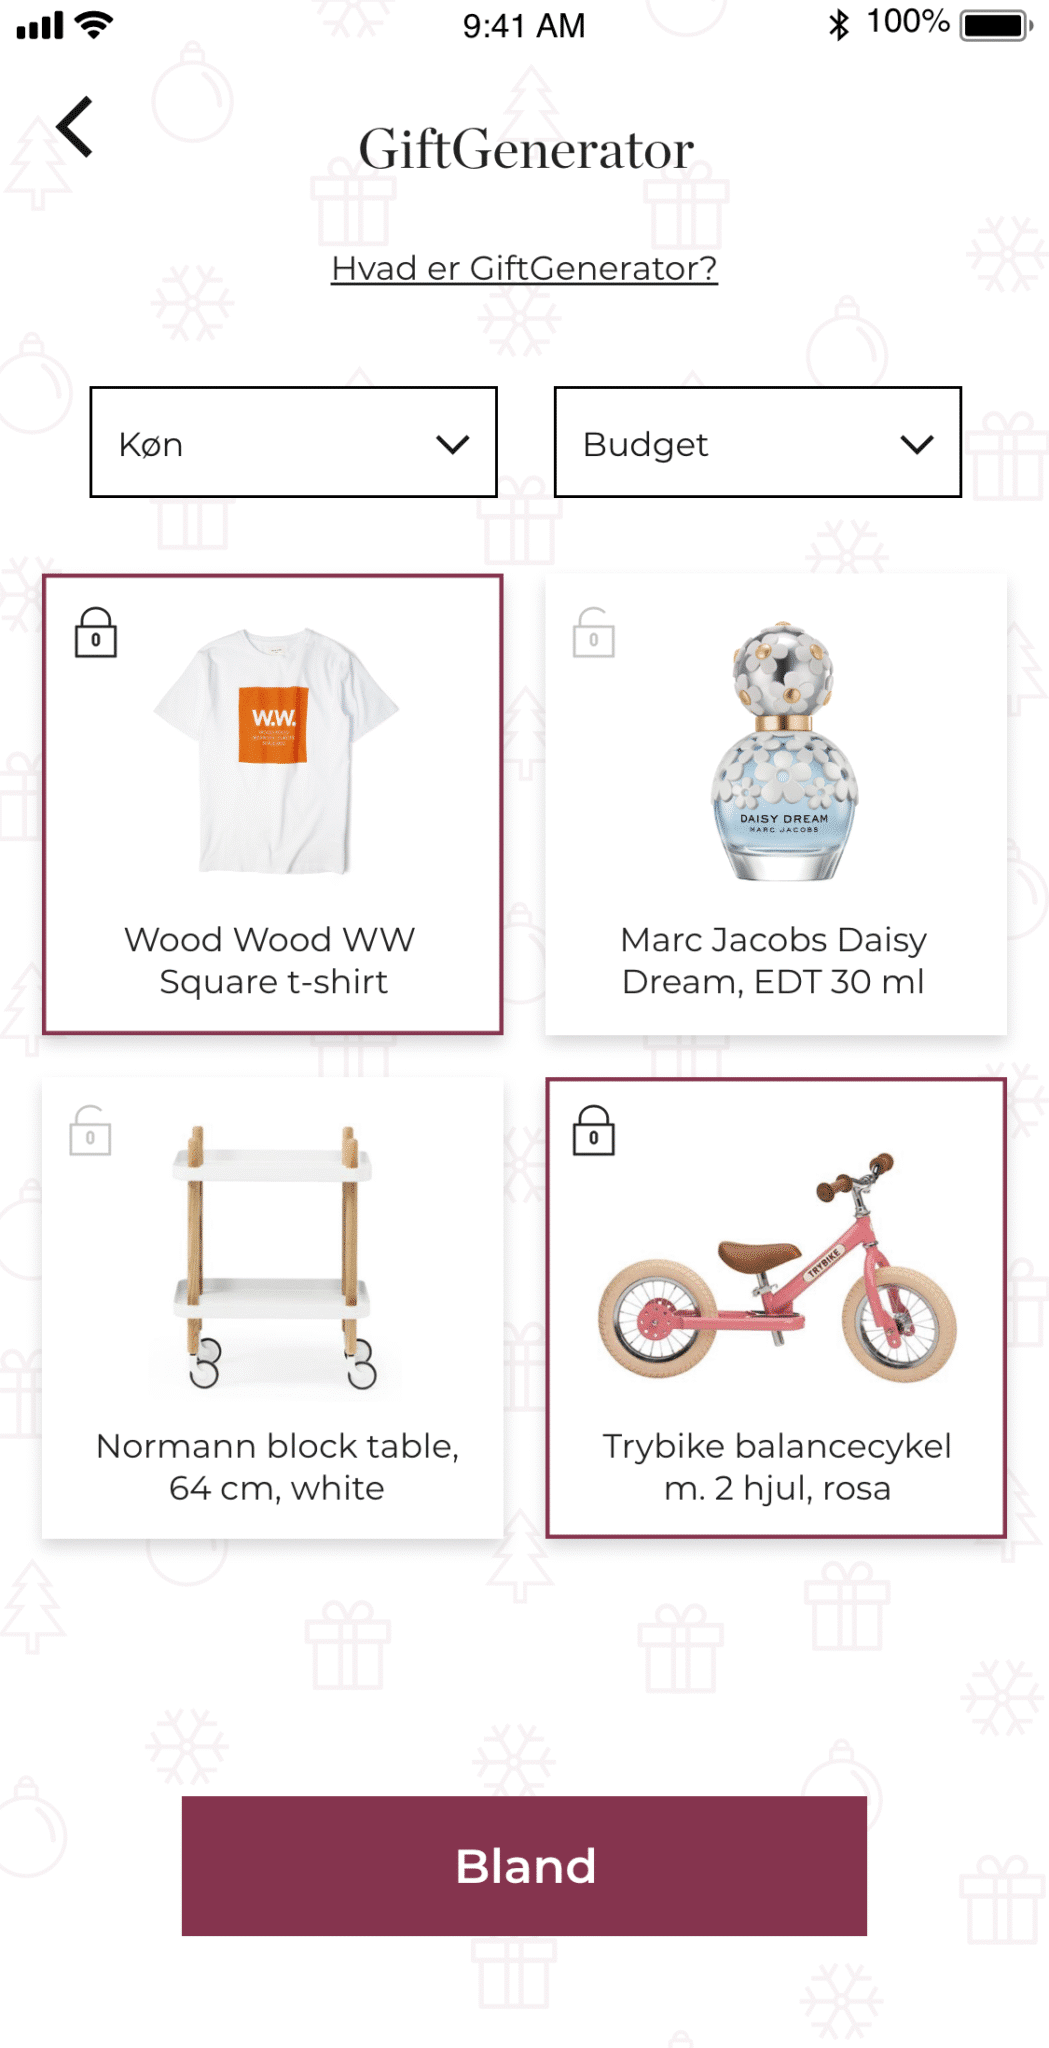Select the Daisy Dream perfume bottle image

[x=784, y=752]
